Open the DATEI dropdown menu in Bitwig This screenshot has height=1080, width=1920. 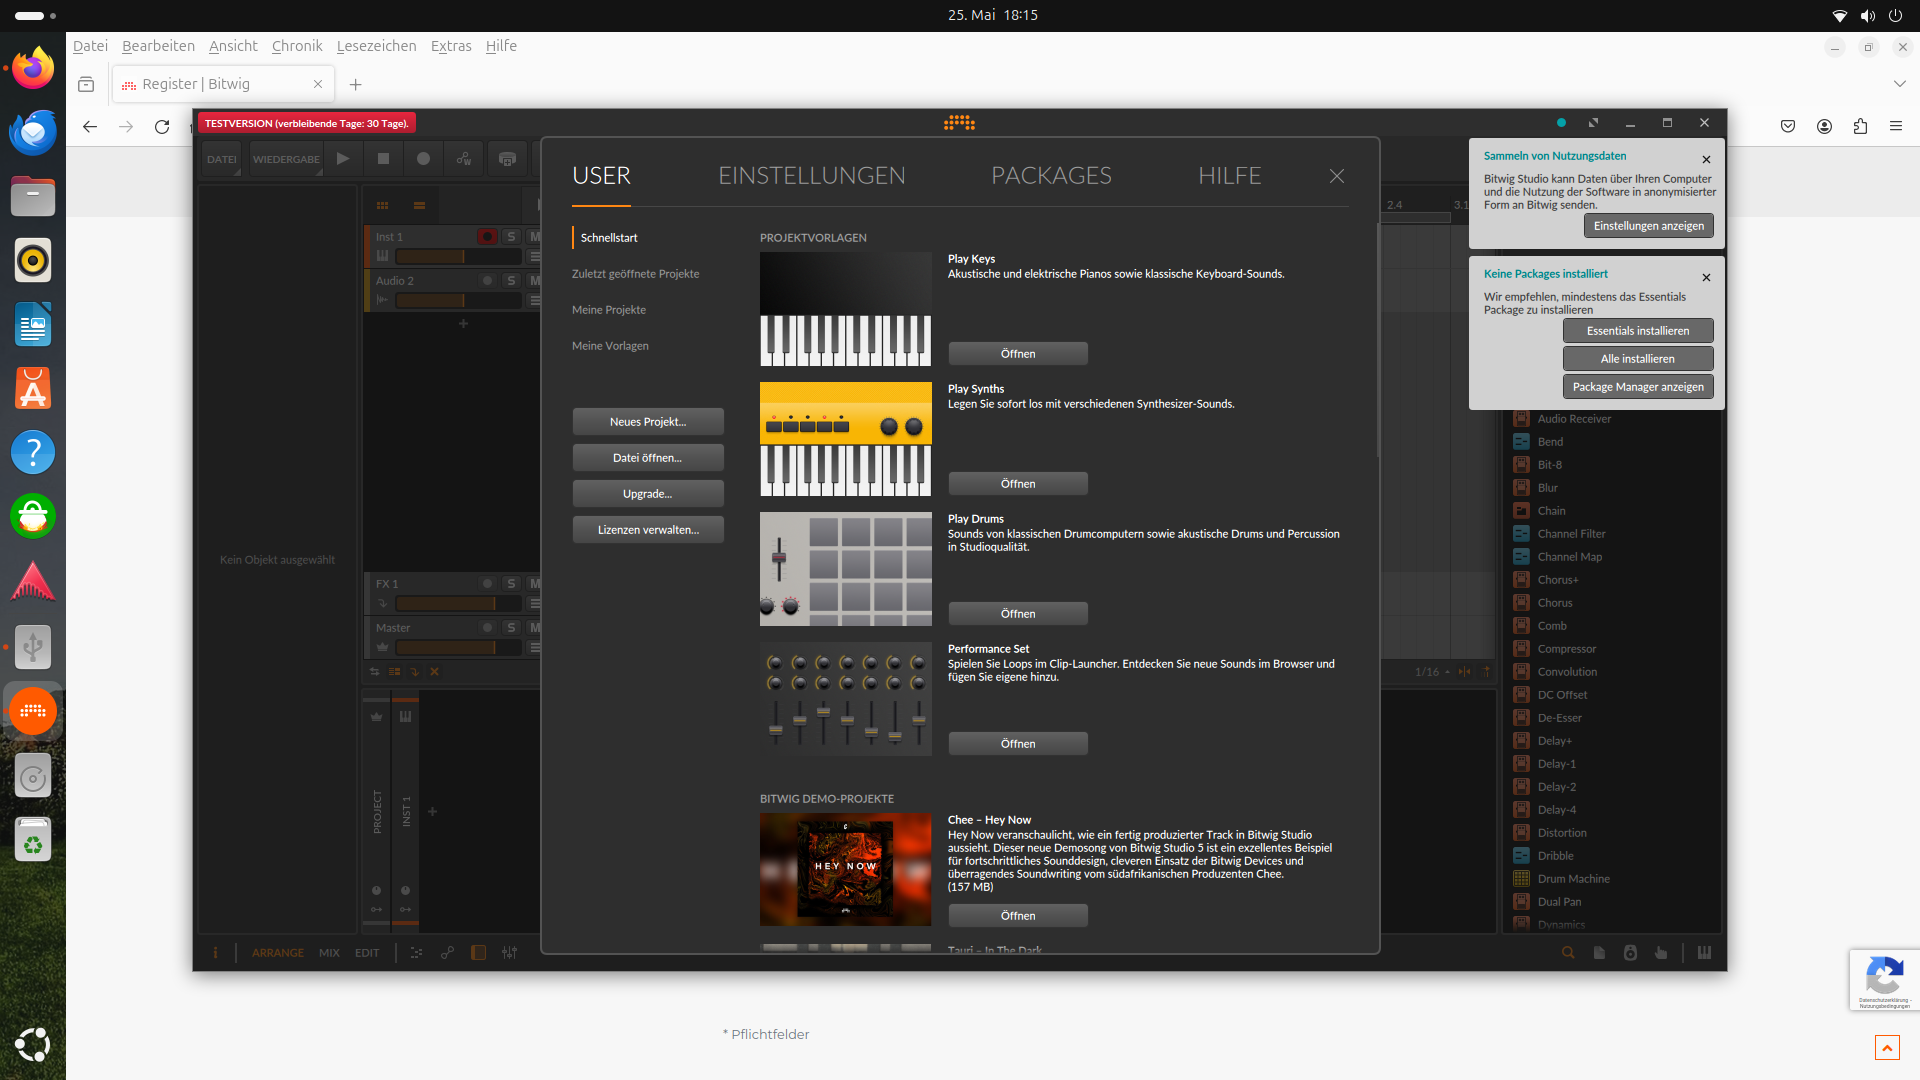222,159
